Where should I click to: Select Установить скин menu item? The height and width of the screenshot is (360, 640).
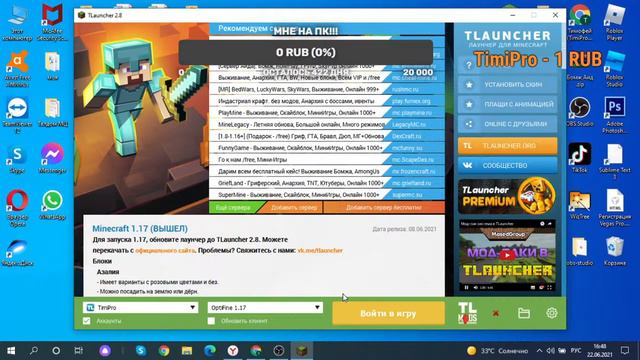[507, 84]
